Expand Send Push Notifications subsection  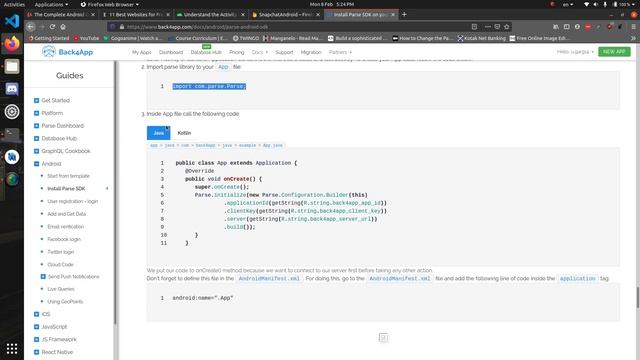coord(43,277)
